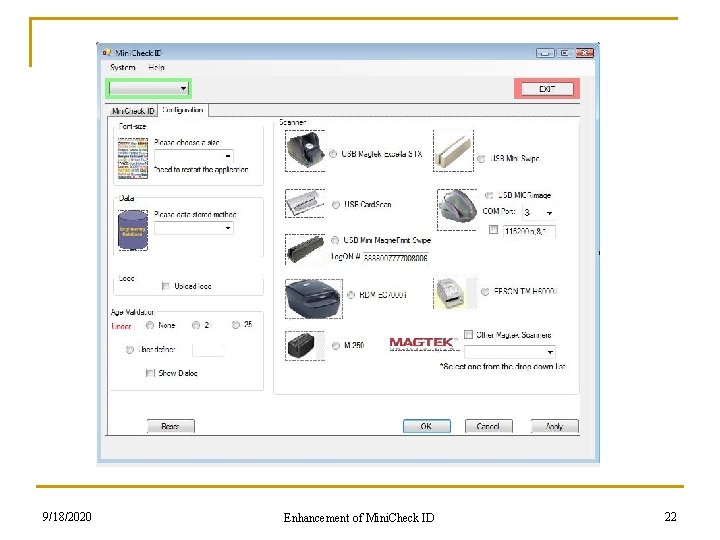Select Under 21 age validation option
Viewport: 720px width, 540px height.
coord(196,325)
